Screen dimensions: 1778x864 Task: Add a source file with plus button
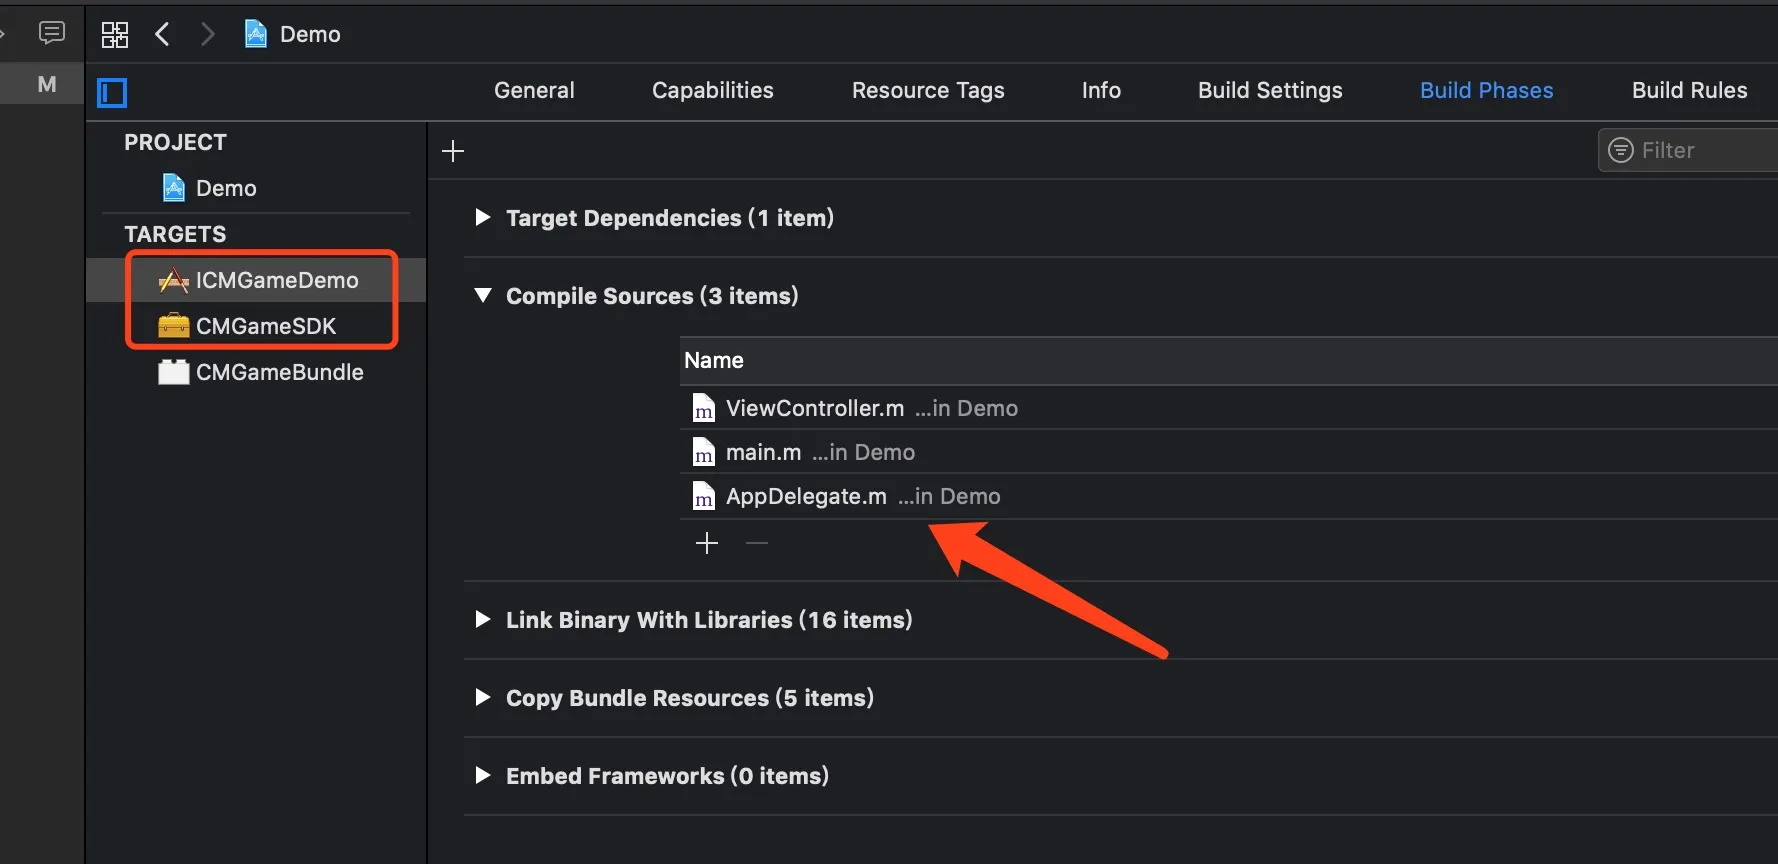707,543
